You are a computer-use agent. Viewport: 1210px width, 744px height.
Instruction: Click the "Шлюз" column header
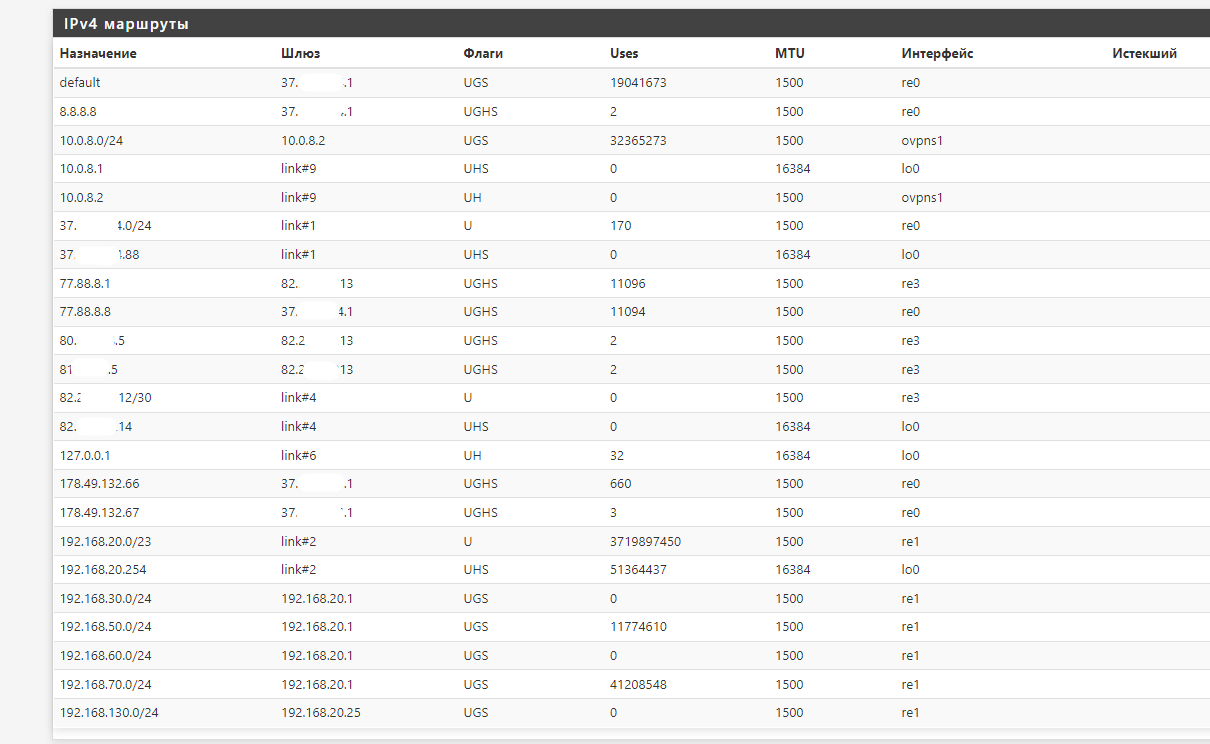click(x=300, y=54)
